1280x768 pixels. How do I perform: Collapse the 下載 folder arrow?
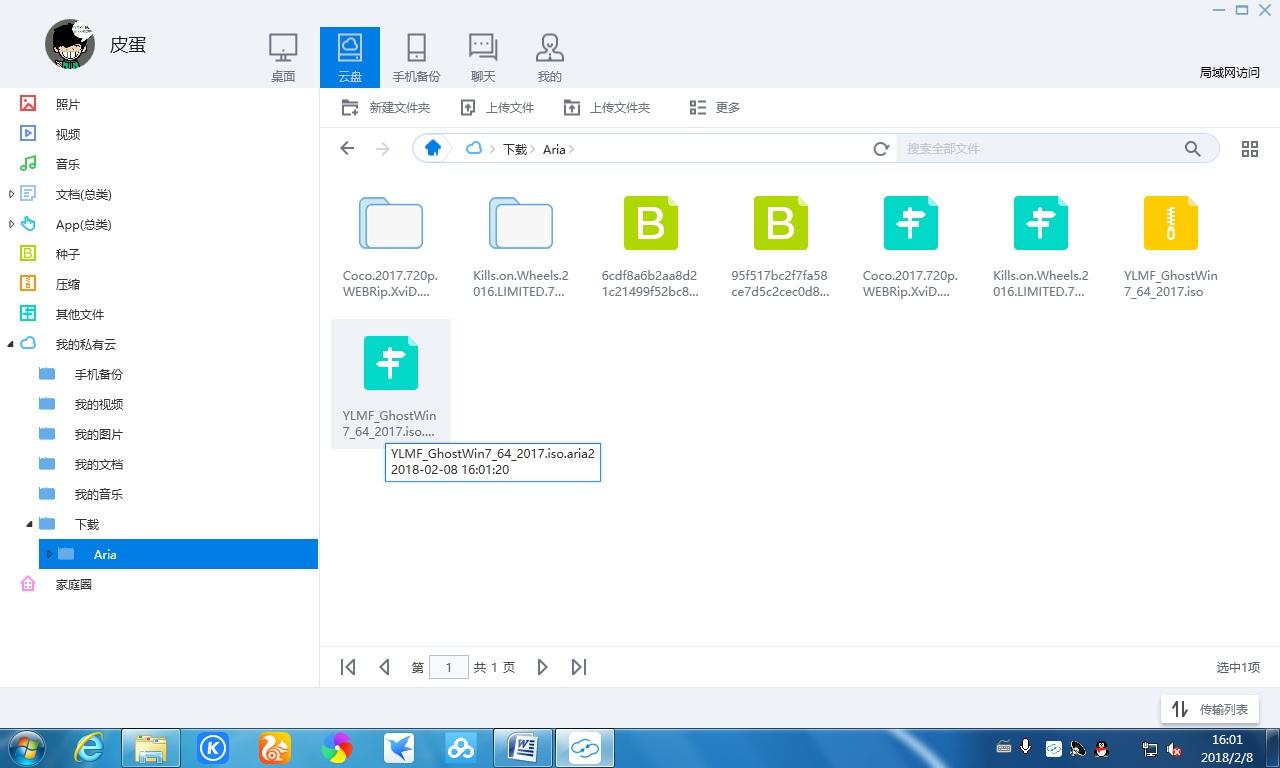29,524
